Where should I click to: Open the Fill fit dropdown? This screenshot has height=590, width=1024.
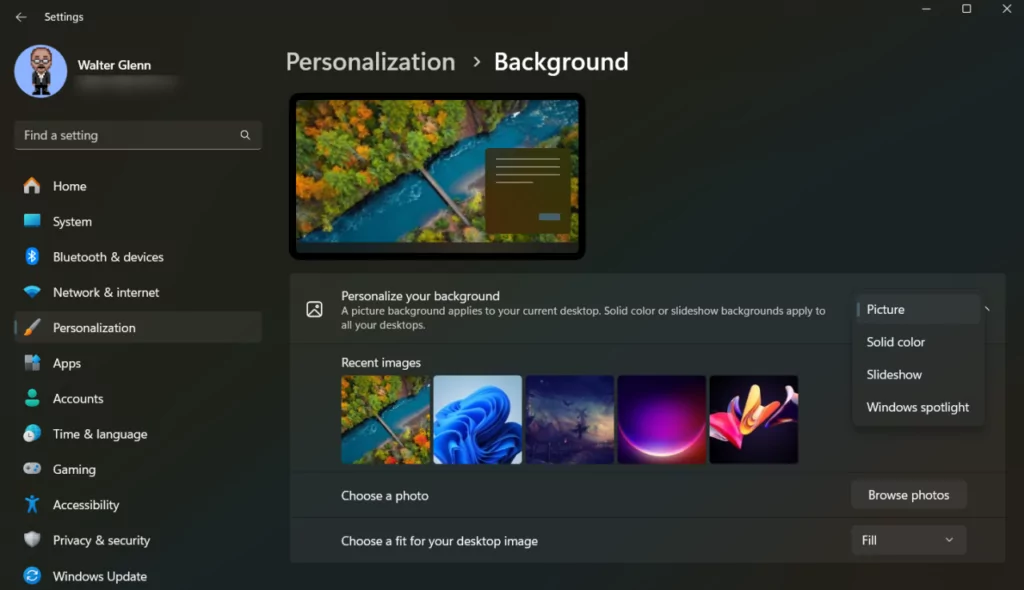[x=908, y=540]
